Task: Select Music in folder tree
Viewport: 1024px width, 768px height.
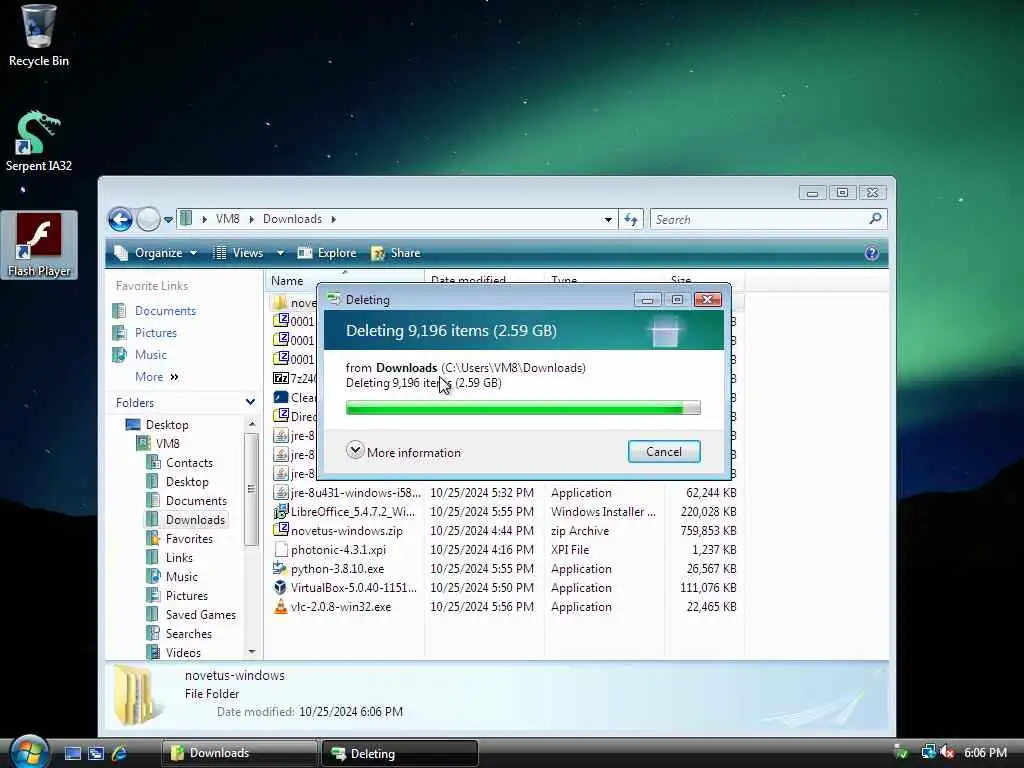Action: click(172, 577)
